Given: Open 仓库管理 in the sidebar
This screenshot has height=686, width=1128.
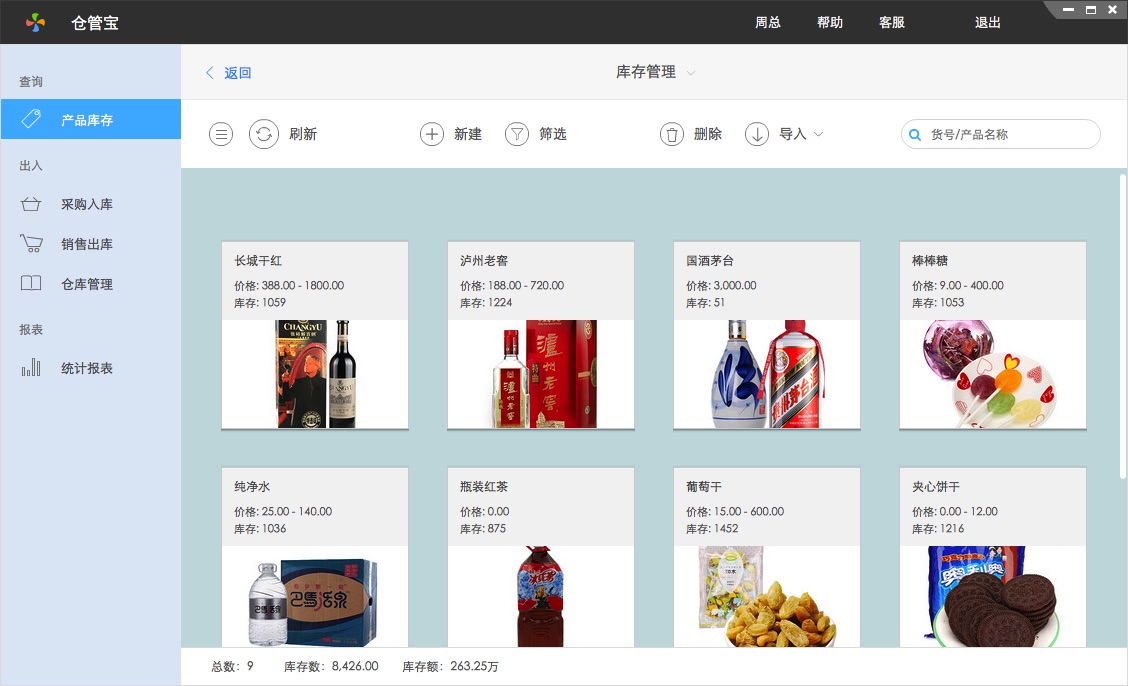Looking at the screenshot, I should [x=87, y=284].
